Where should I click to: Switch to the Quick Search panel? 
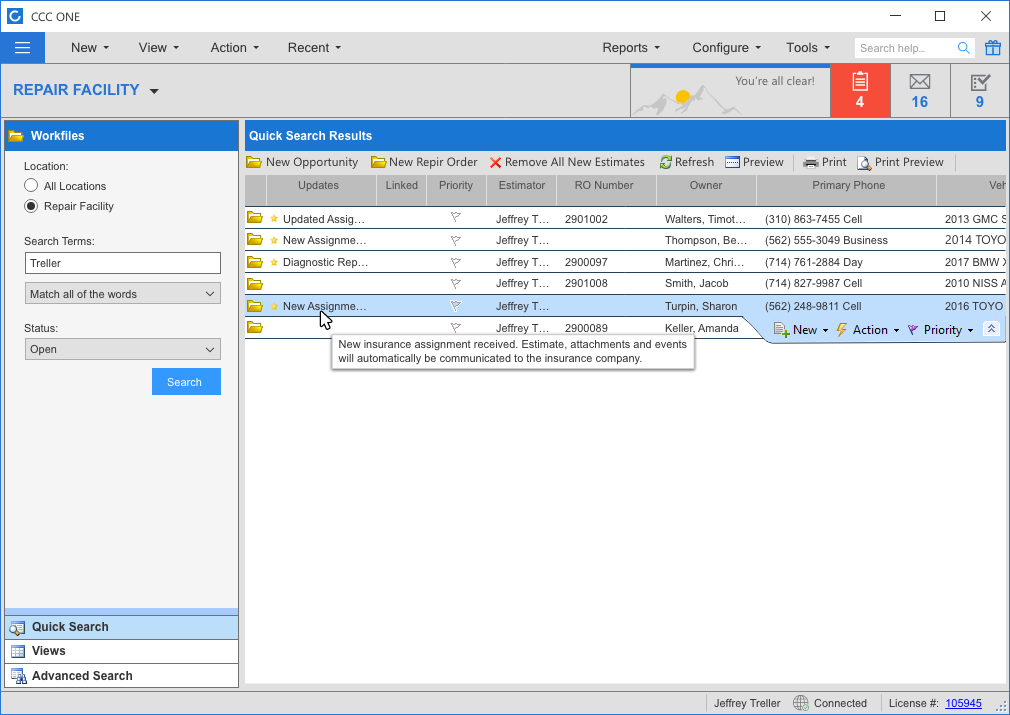(121, 627)
